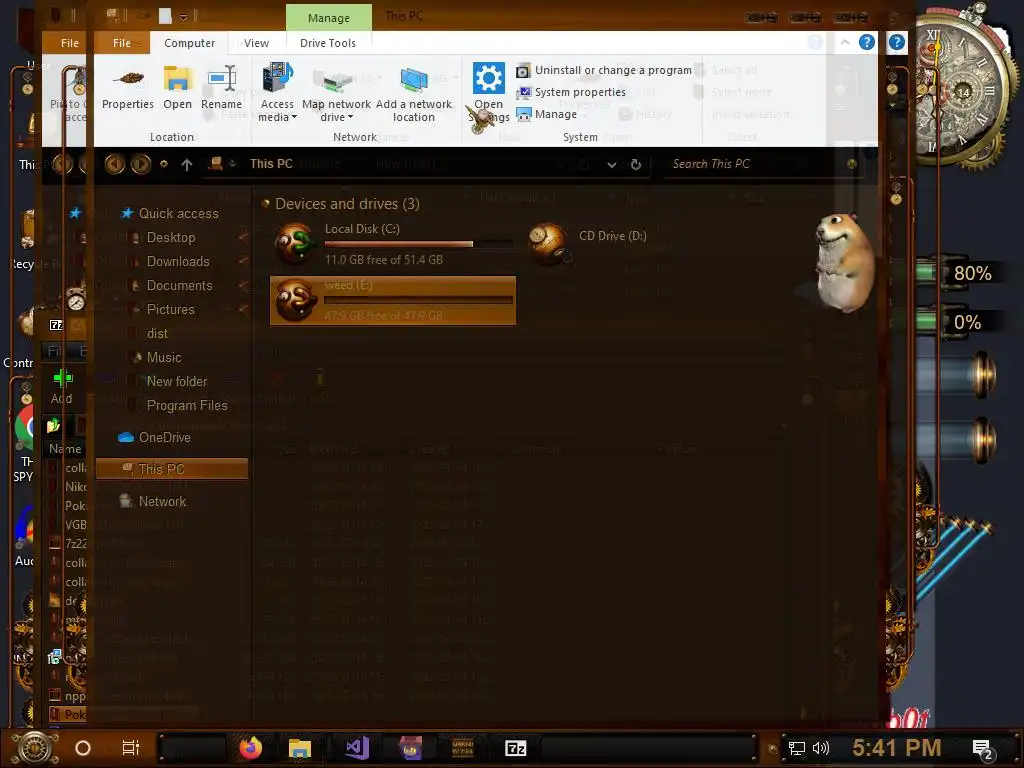Select the weed (E:) drive
The height and width of the screenshot is (768, 1024).
click(392, 300)
